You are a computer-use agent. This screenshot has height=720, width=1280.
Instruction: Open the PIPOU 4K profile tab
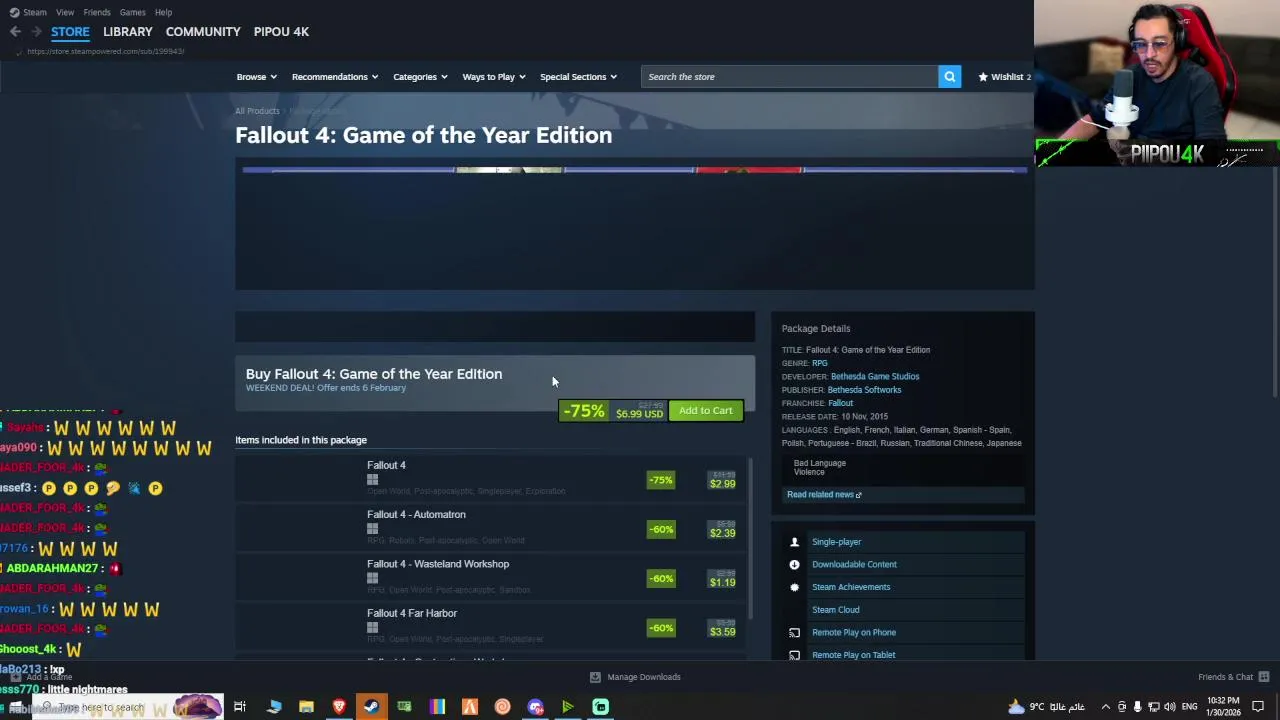tap(281, 32)
